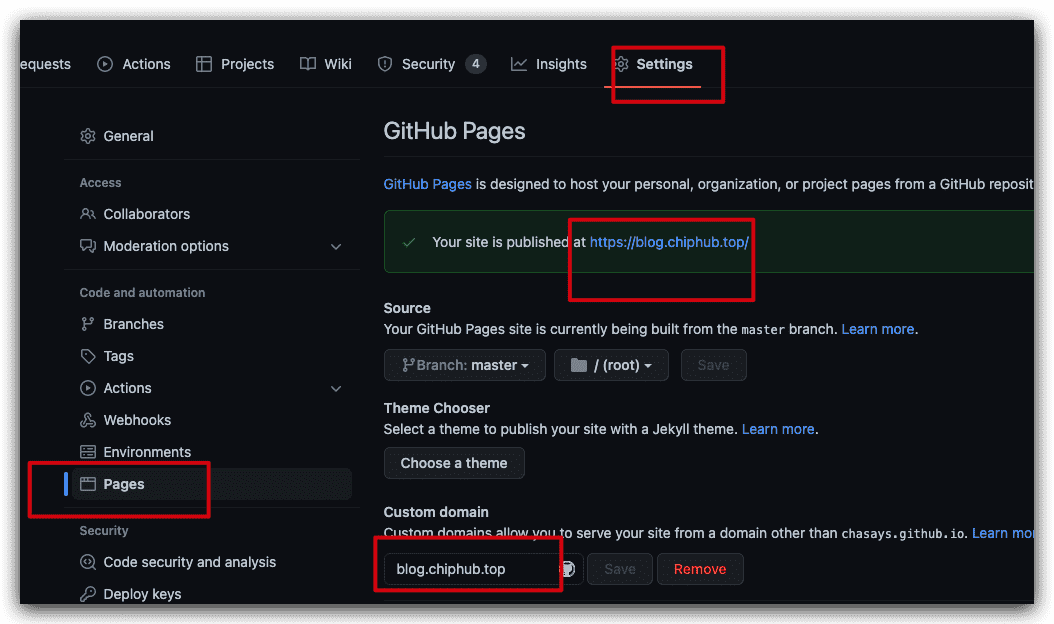This screenshot has width=1054, height=624.
Task: Click Learn more link in Theme Chooser section
Action: [x=778, y=429]
